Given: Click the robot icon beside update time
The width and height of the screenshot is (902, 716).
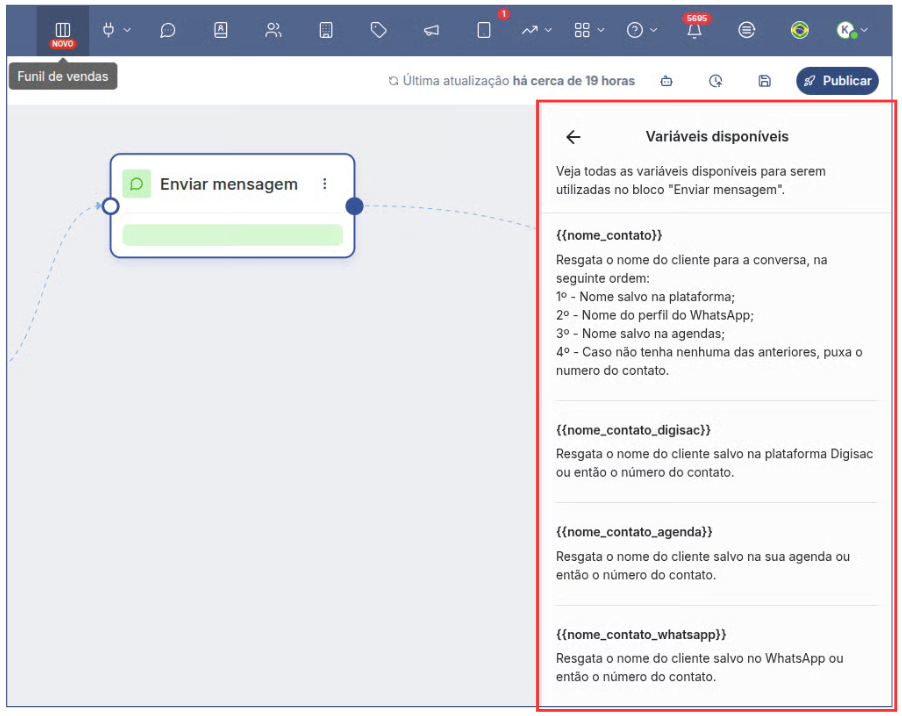Looking at the screenshot, I should point(667,81).
